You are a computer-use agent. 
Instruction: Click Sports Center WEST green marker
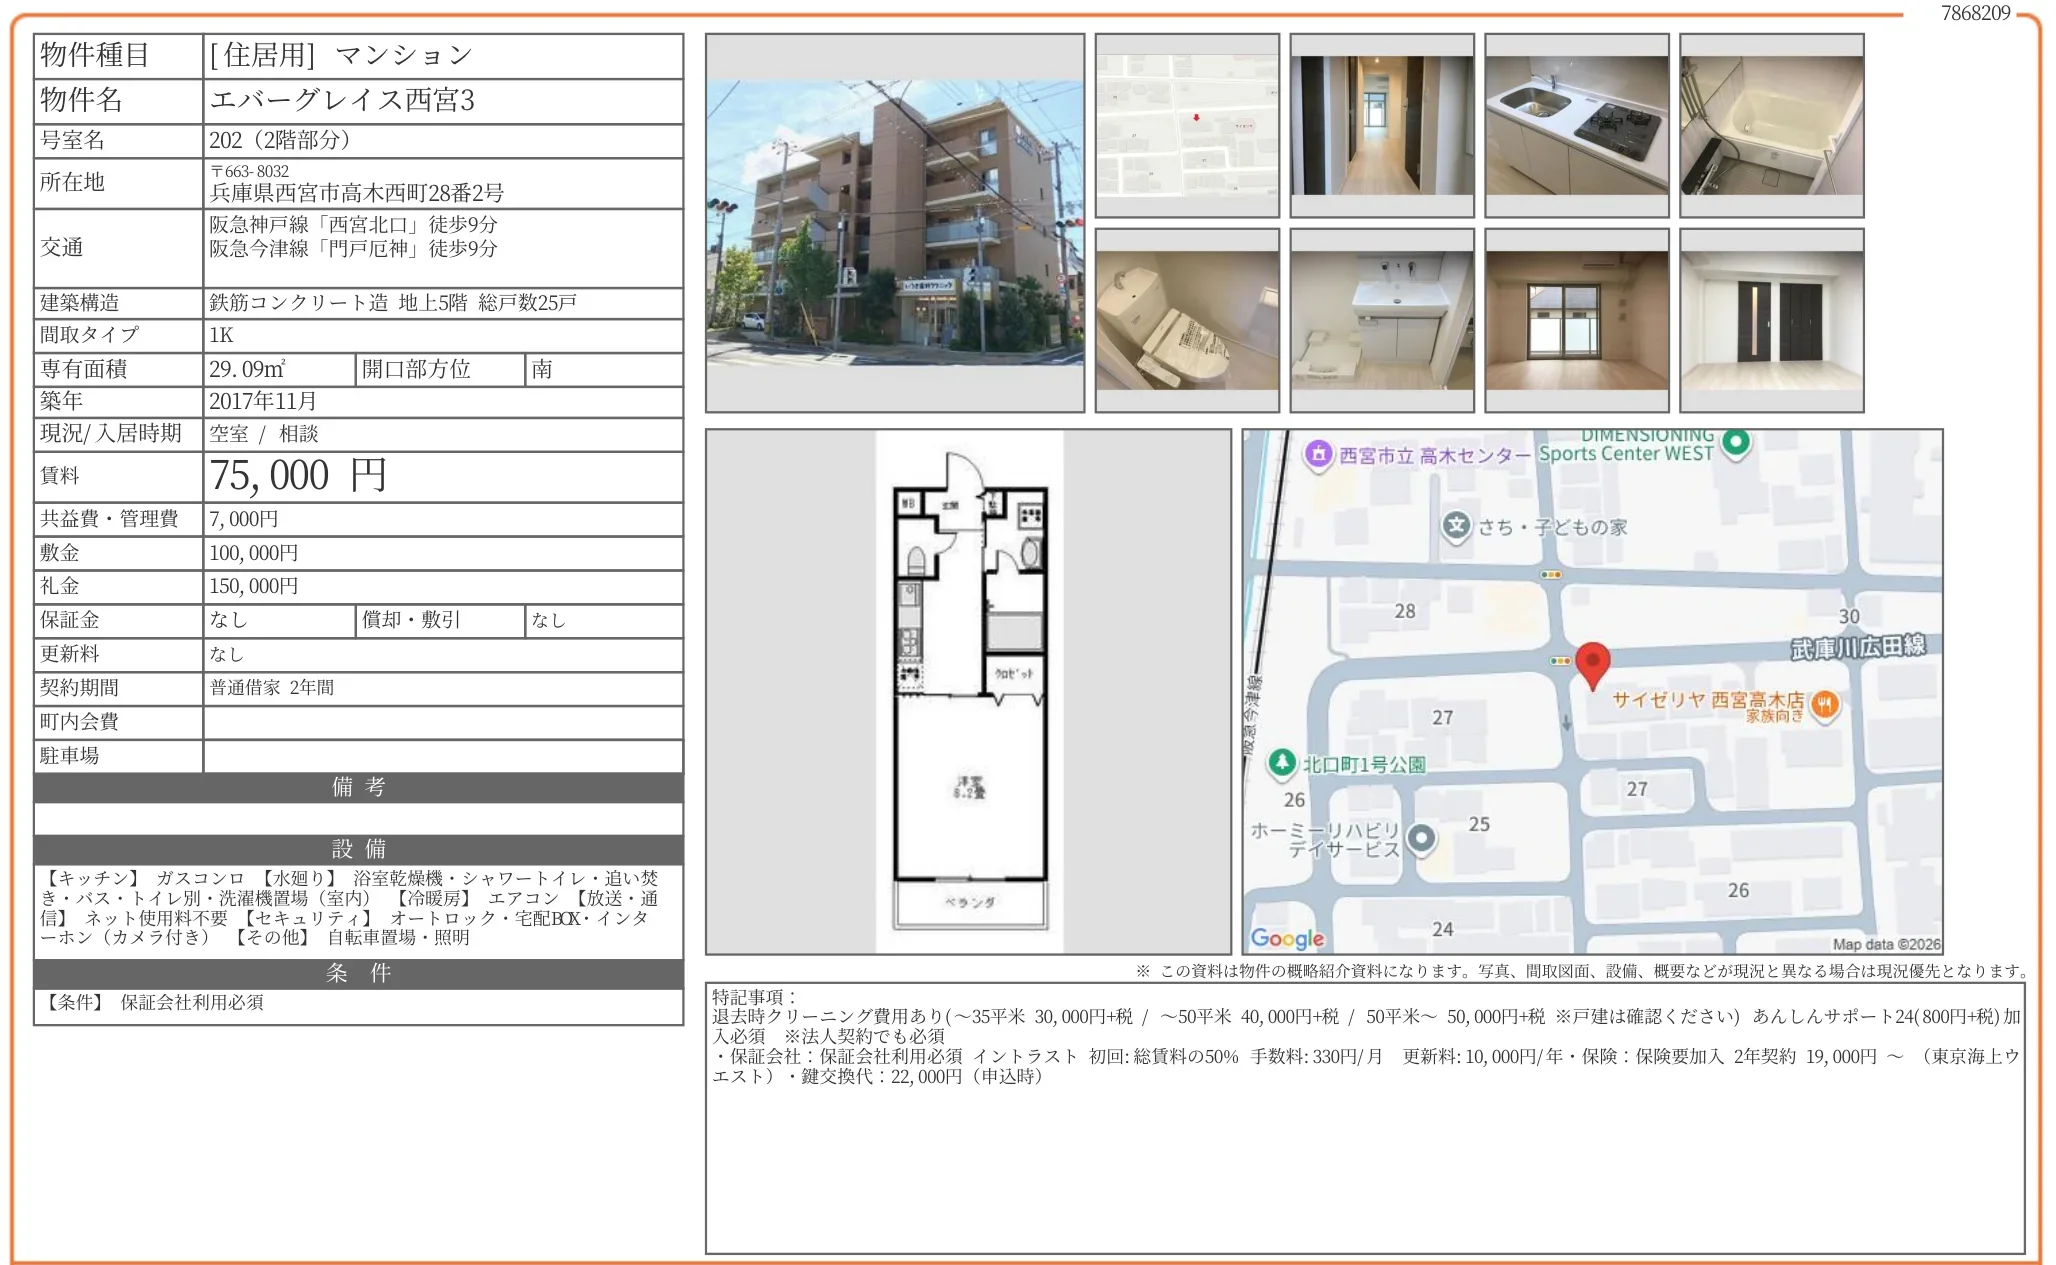point(1737,441)
